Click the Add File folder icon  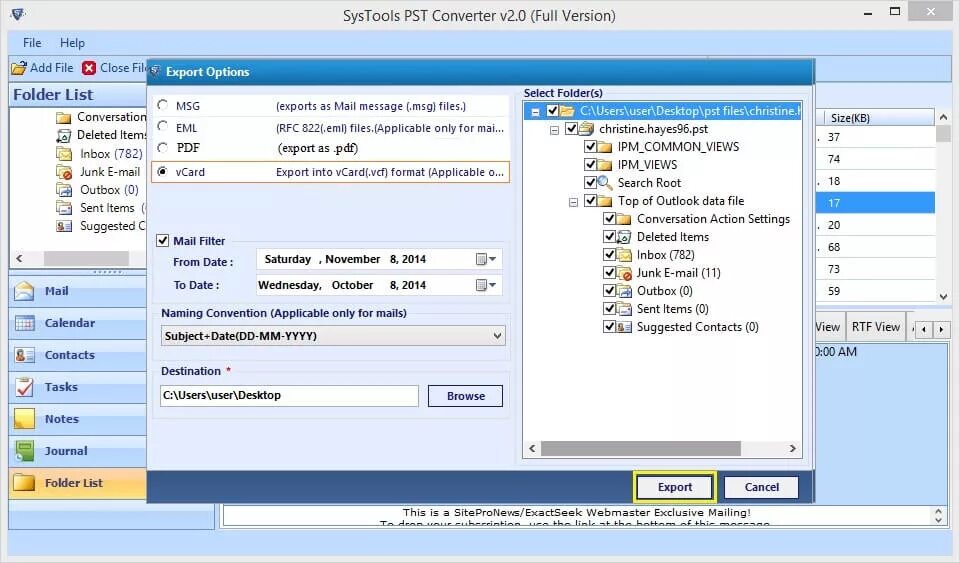(x=19, y=68)
